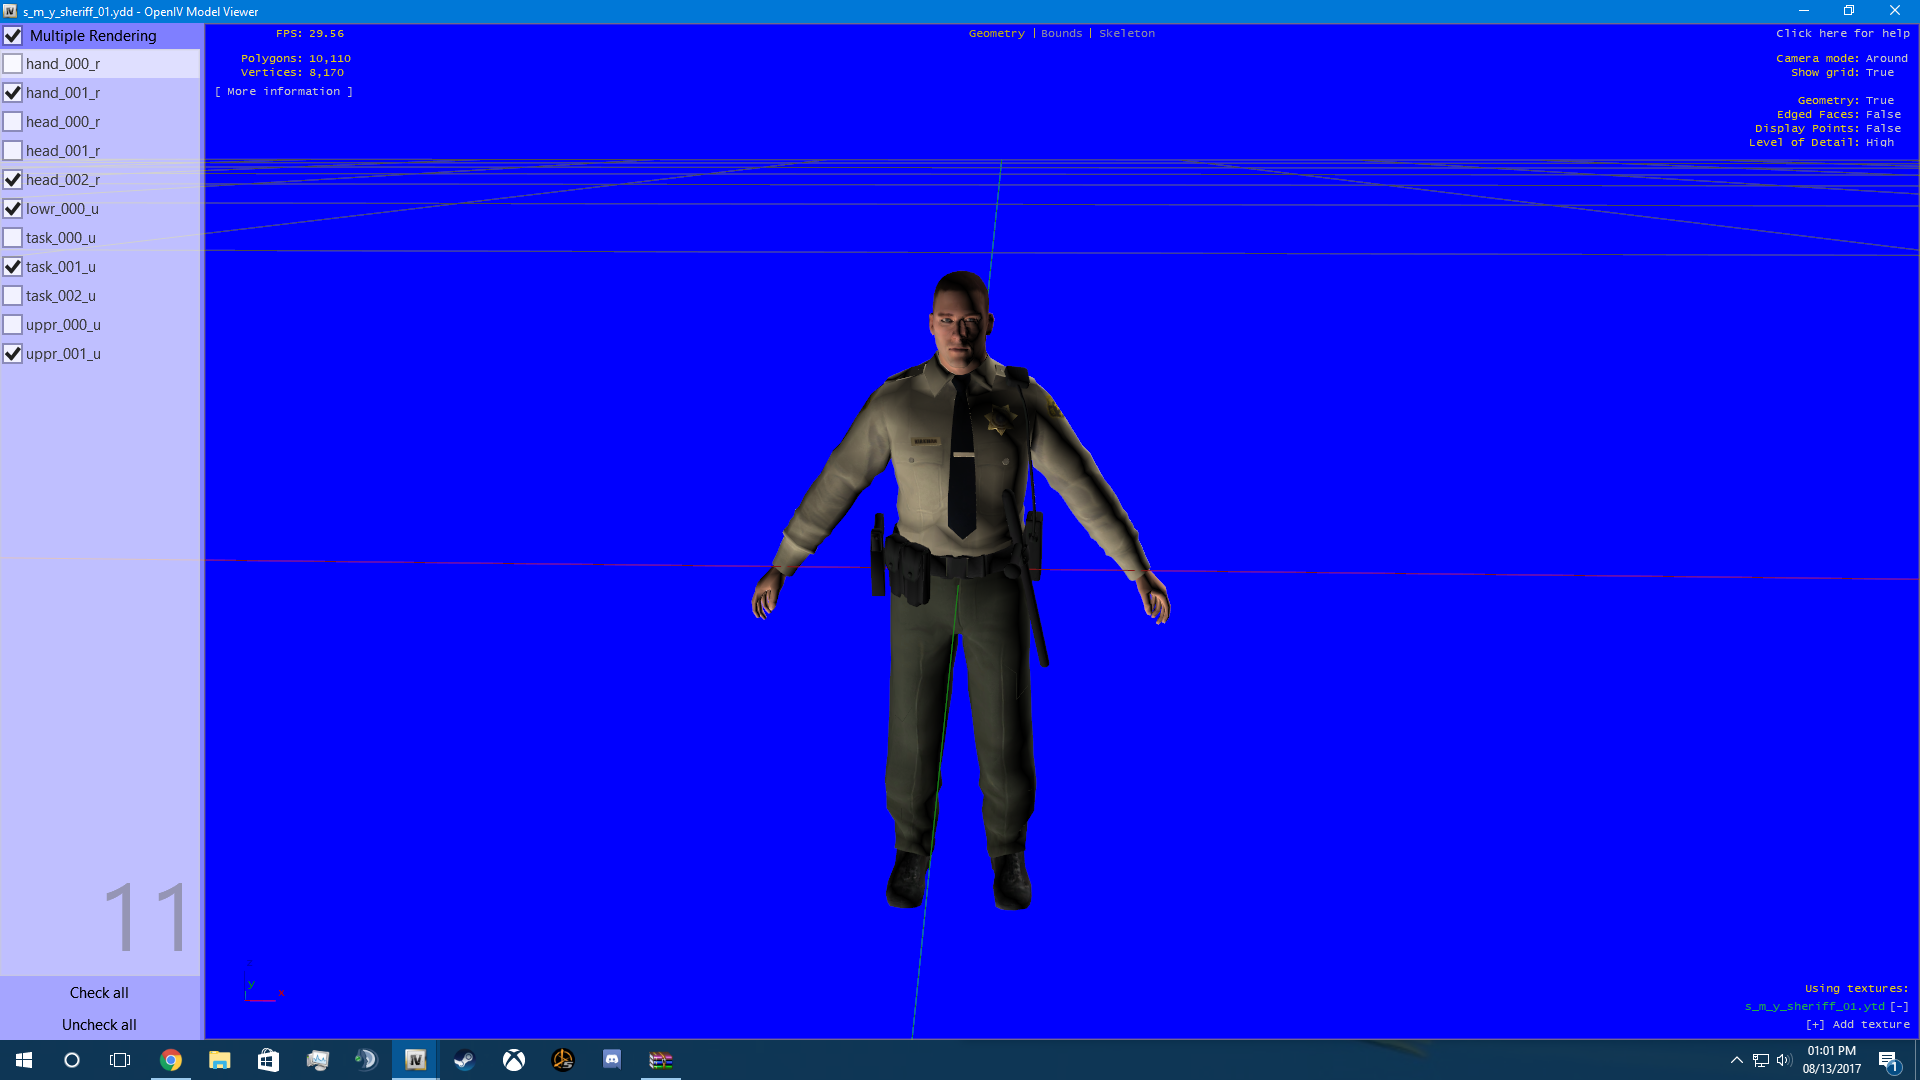Toggle the uppr_000_u checkbox on
This screenshot has height=1080, width=1920.
click(13, 325)
